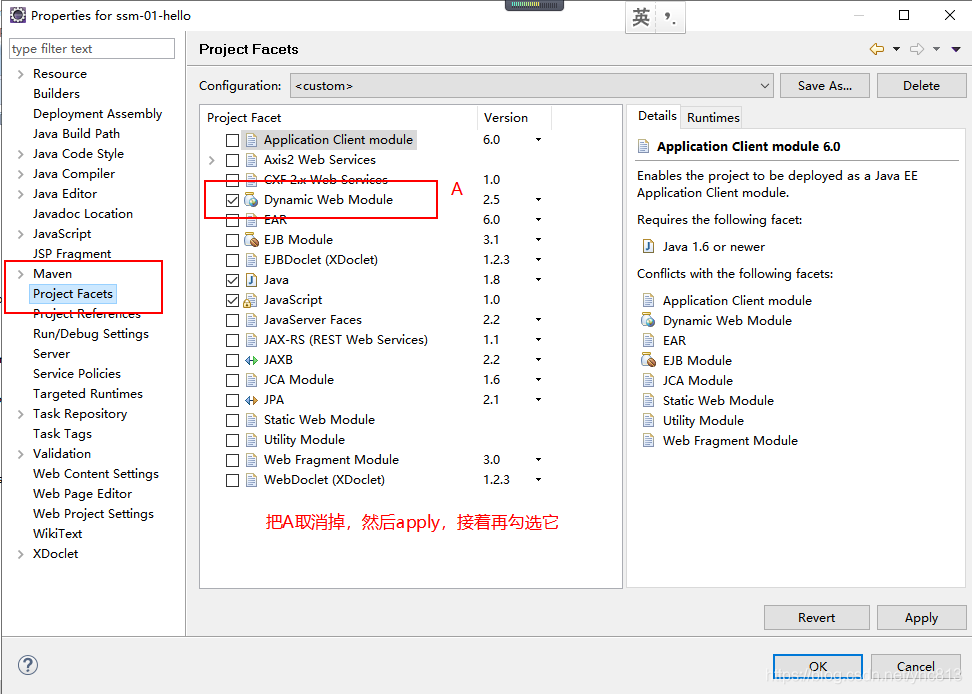The height and width of the screenshot is (694, 972).
Task: Click the help question mark icon
Action: click(x=28, y=665)
